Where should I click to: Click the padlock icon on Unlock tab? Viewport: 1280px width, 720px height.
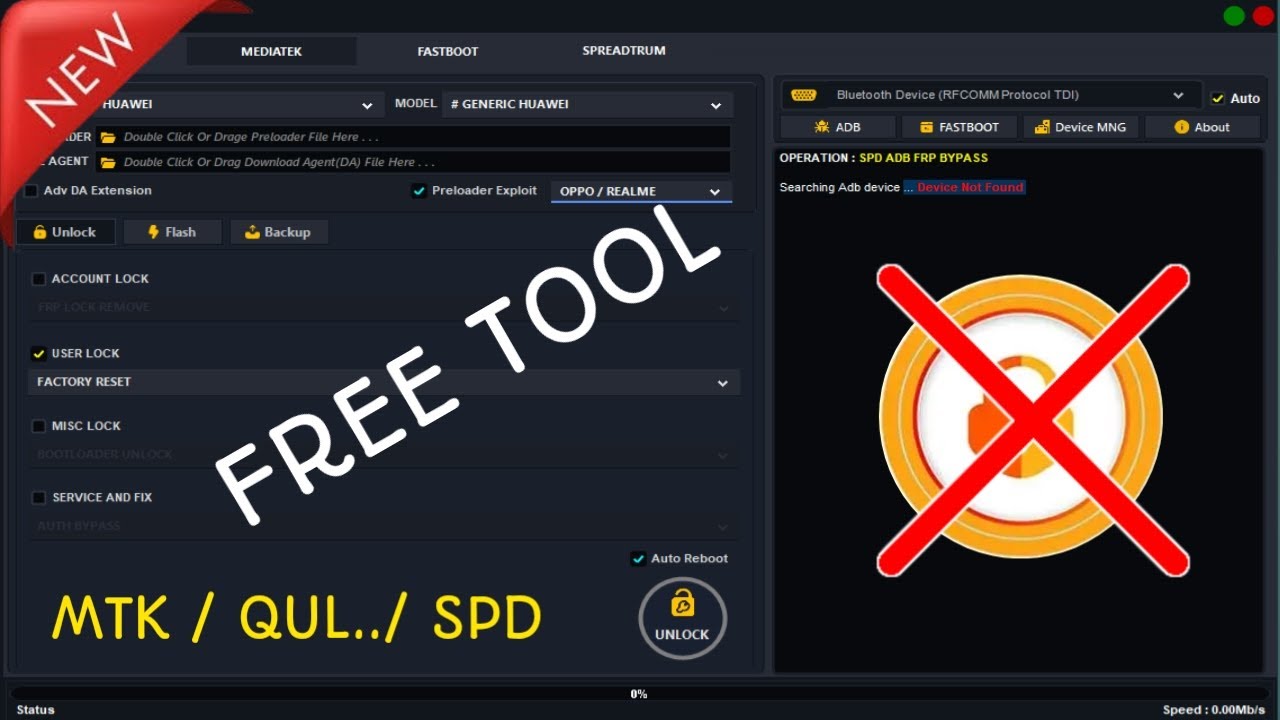coord(39,232)
